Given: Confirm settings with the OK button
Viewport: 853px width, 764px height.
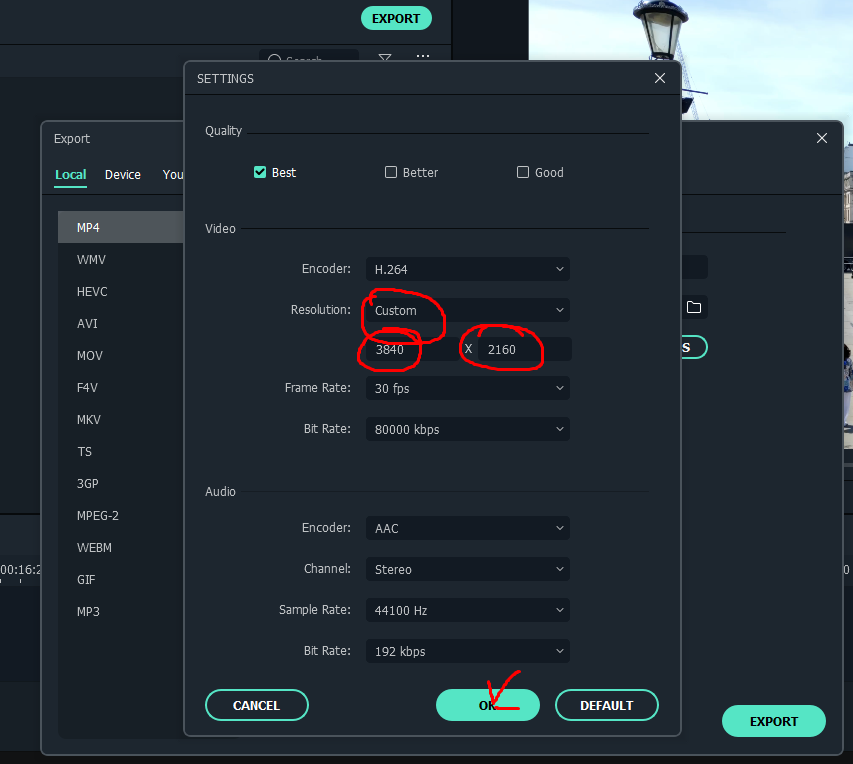Looking at the screenshot, I should point(488,705).
